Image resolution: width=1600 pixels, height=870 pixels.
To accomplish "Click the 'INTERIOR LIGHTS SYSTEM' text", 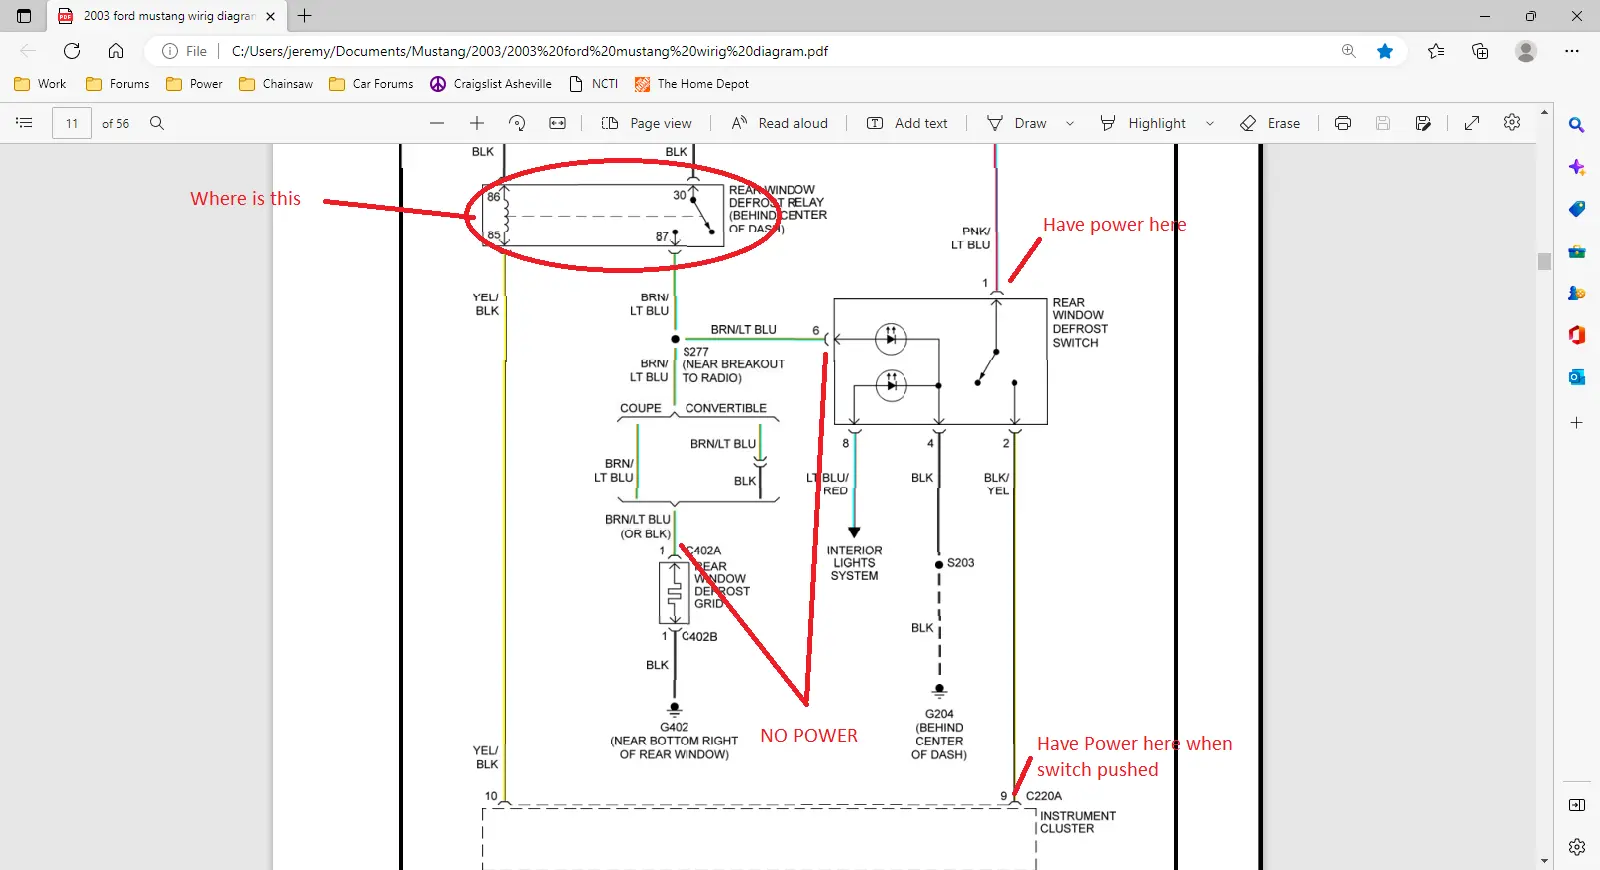I will tap(854, 563).
